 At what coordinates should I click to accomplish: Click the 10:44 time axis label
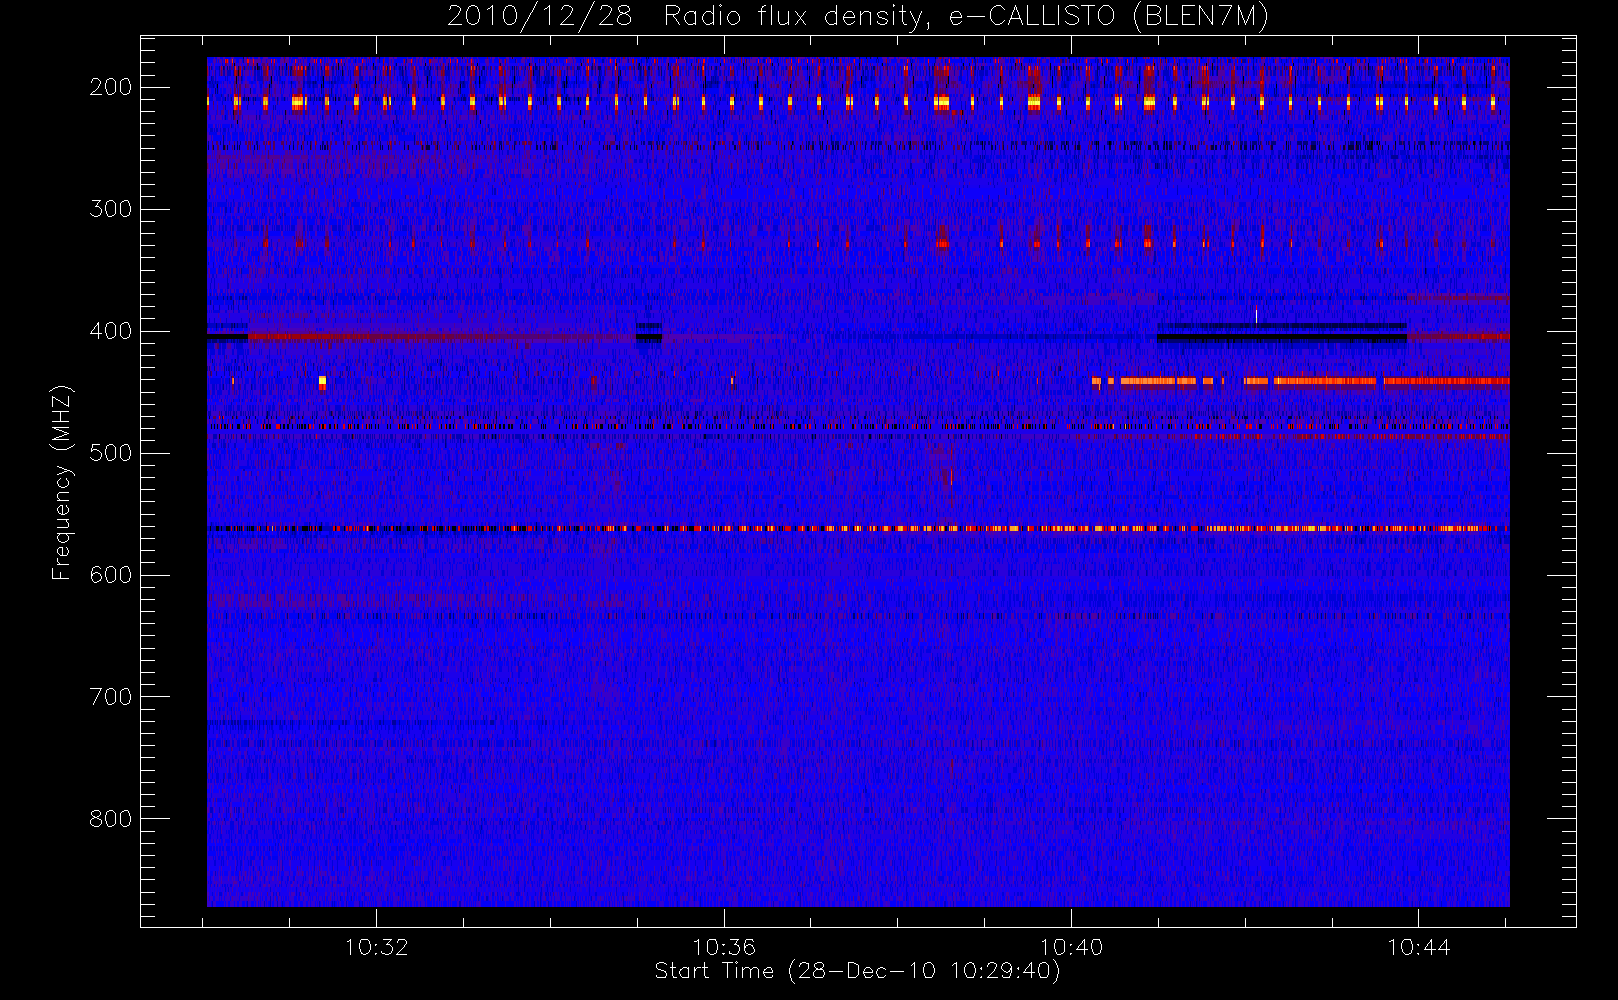point(1418,947)
